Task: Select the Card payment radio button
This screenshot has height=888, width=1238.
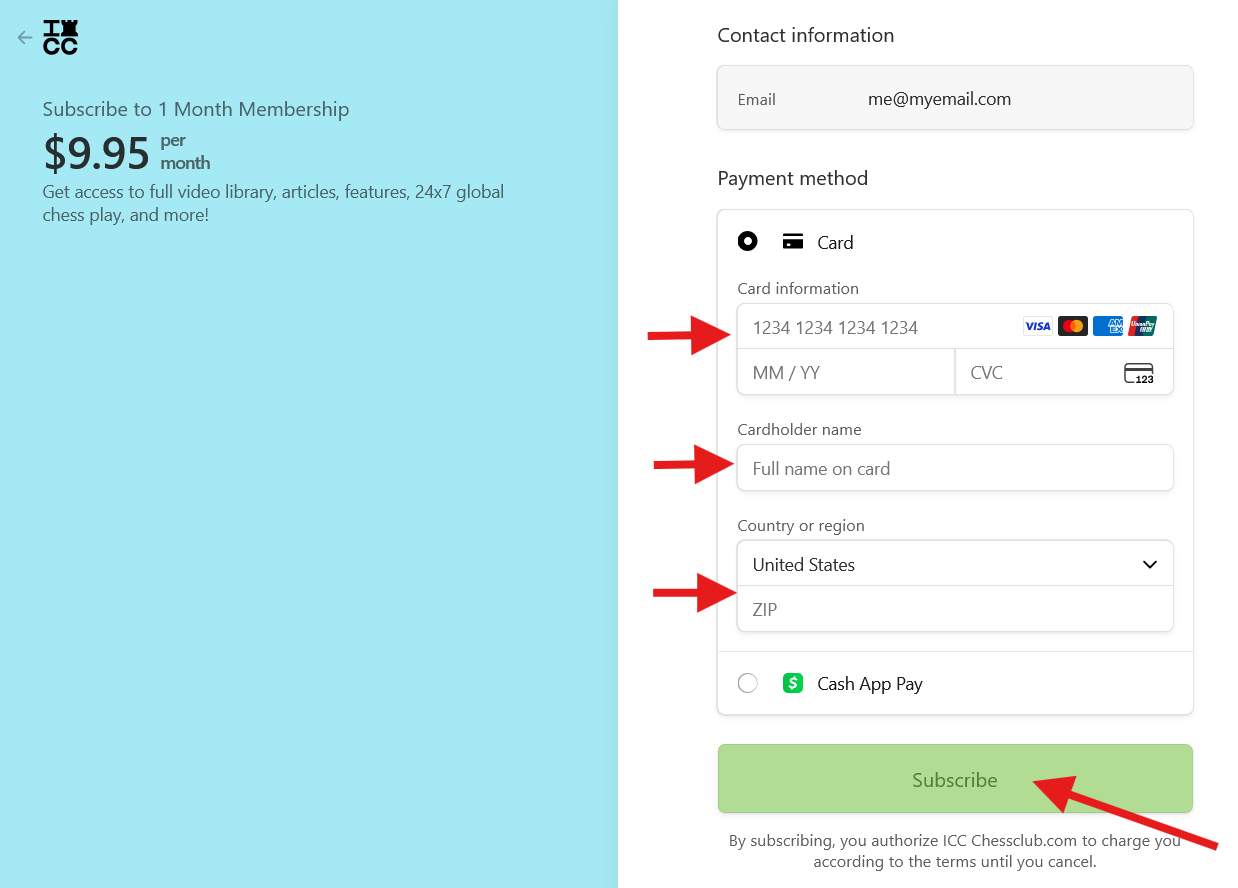Action: (x=747, y=241)
